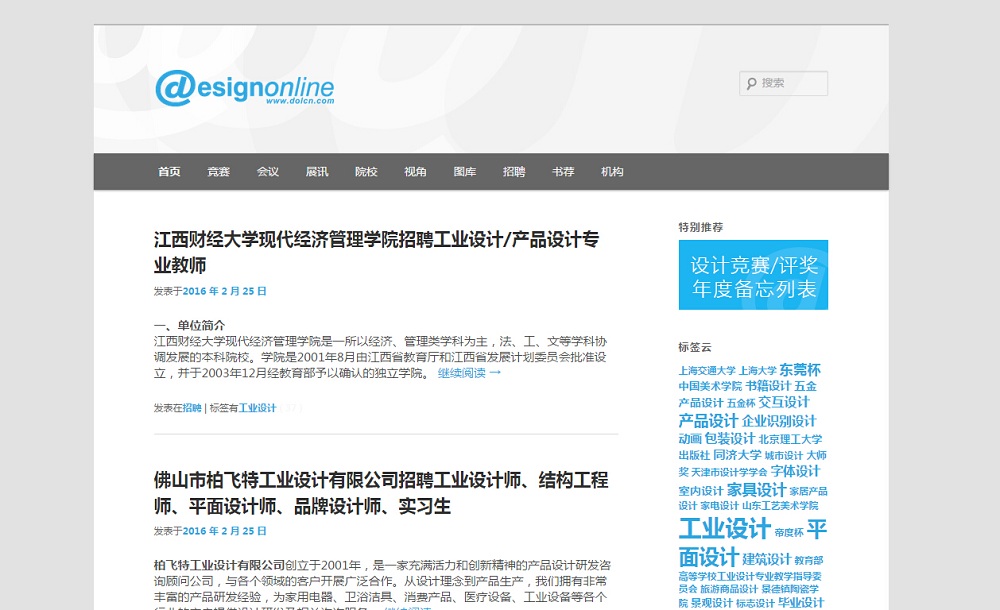The height and width of the screenshot is (610, 1000).
Task: Open the 设计竞赛/评奖年度备忘列表 banner
Action: click(753, 275)
